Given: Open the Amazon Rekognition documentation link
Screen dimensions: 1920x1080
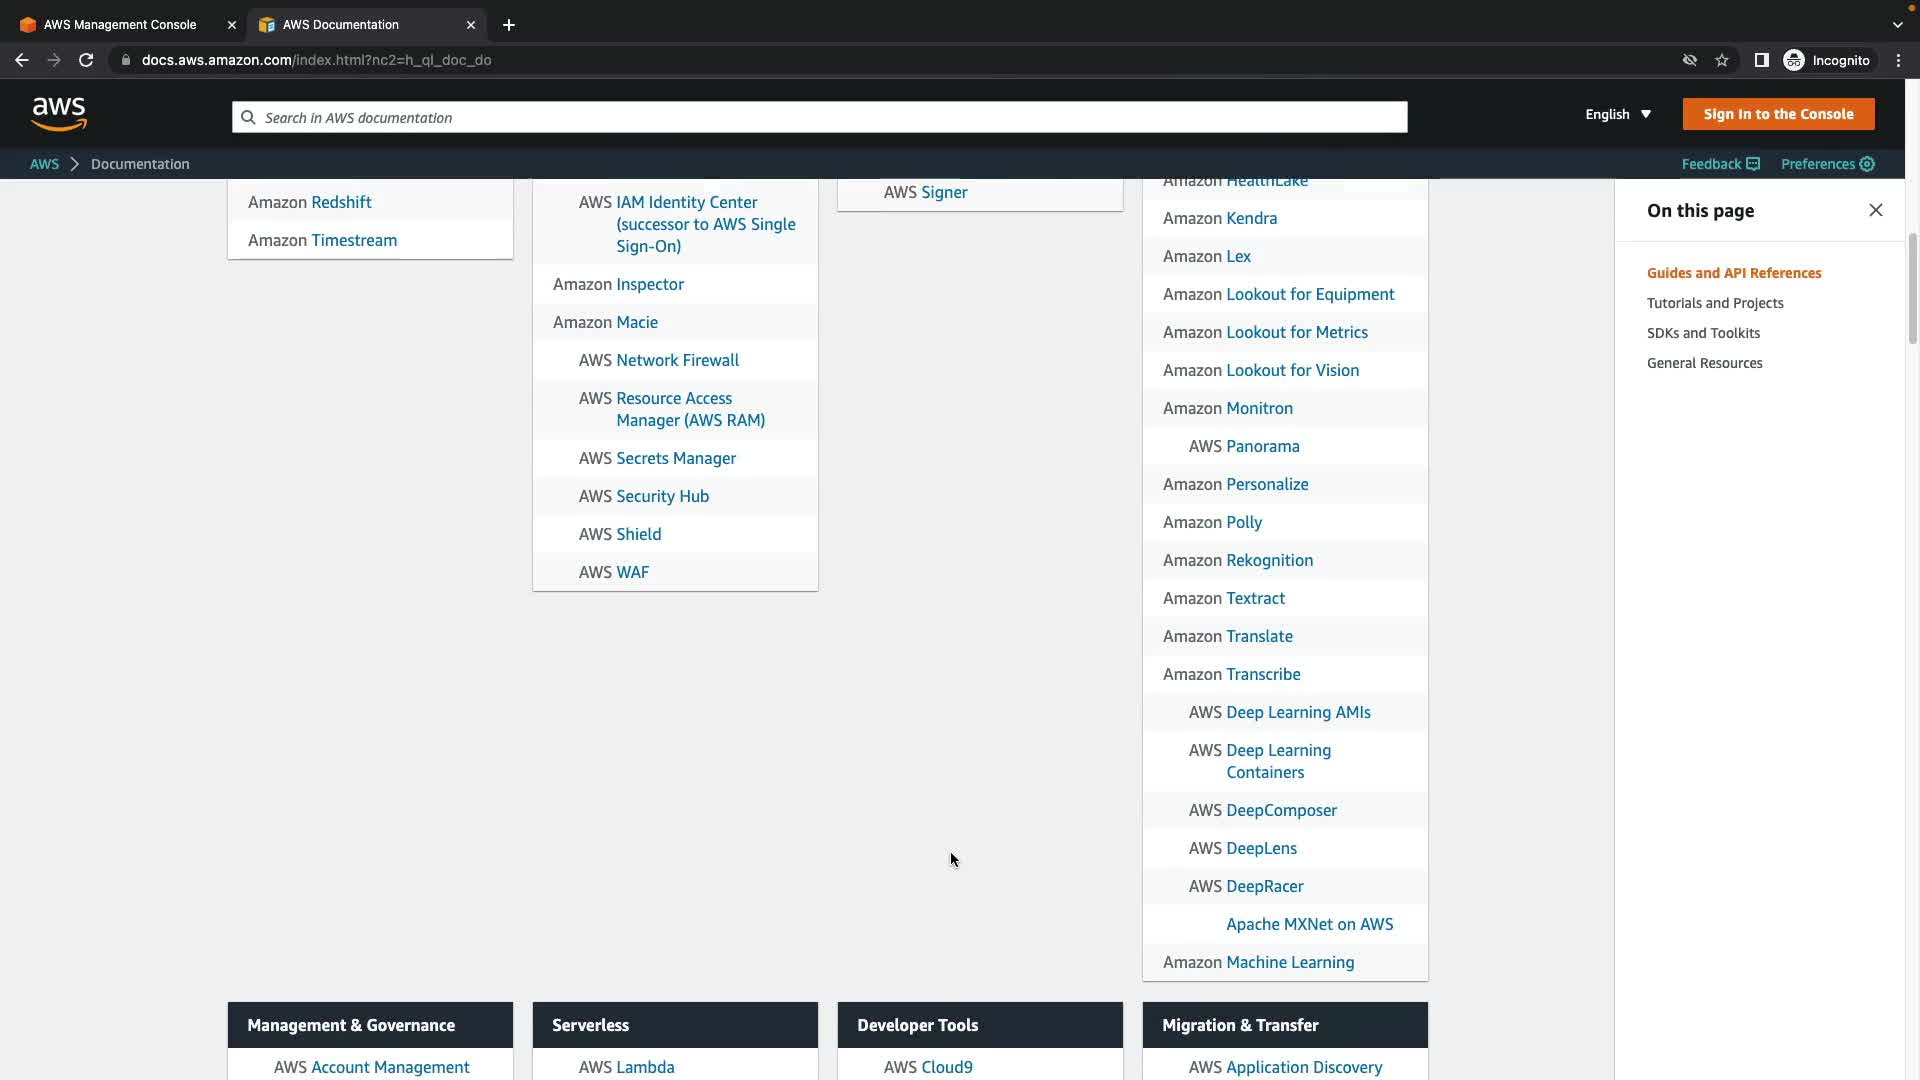Looking at the screenshot, I should click(x=1268, y=560).
